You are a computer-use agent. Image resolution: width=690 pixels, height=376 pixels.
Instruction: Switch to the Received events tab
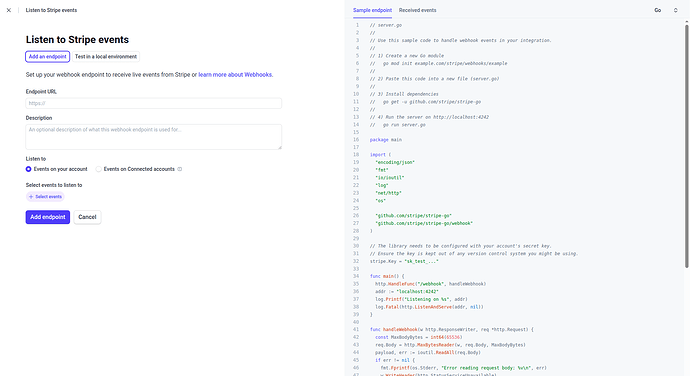418,10
